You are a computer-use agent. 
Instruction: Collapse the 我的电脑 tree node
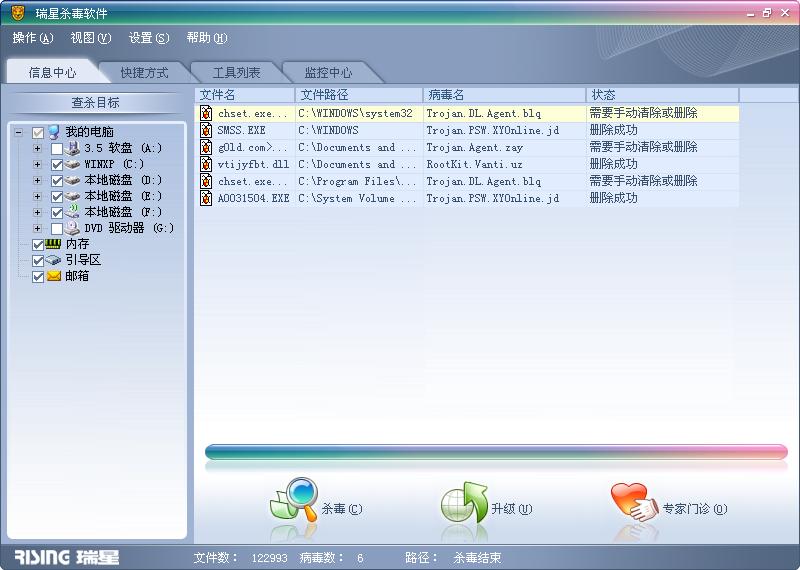click(x=18, y=133)
